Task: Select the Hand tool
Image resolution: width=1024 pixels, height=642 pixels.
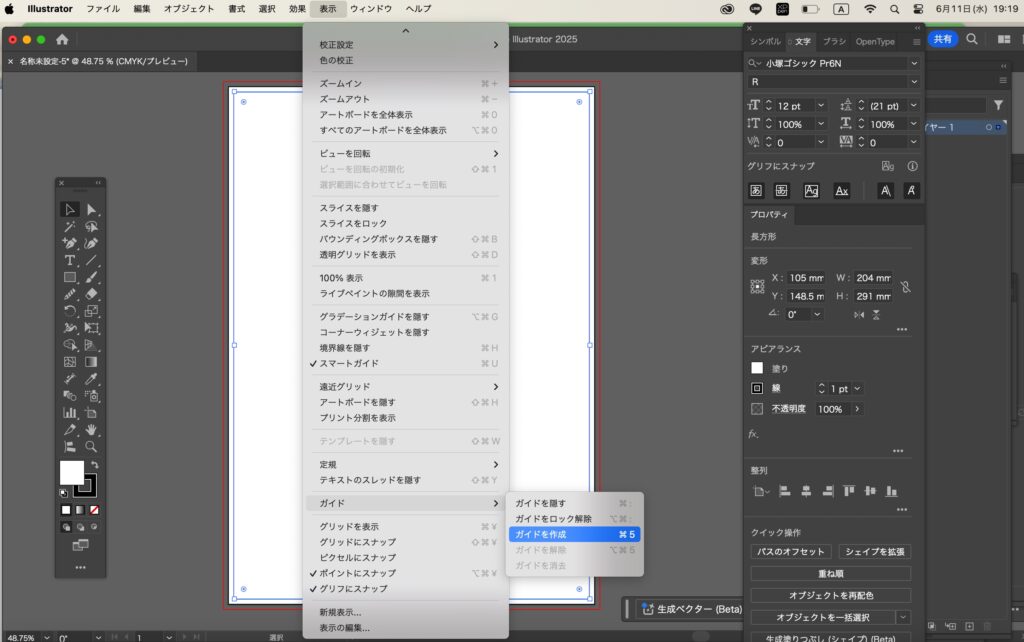Action: [91, 430]
